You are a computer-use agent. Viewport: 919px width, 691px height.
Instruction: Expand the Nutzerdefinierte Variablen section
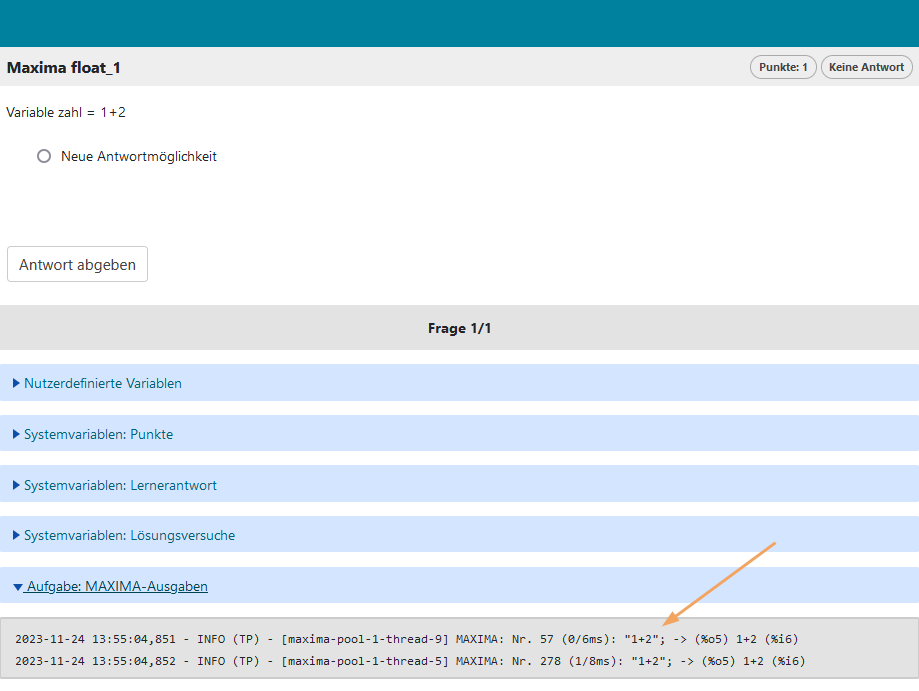point(102,383)
